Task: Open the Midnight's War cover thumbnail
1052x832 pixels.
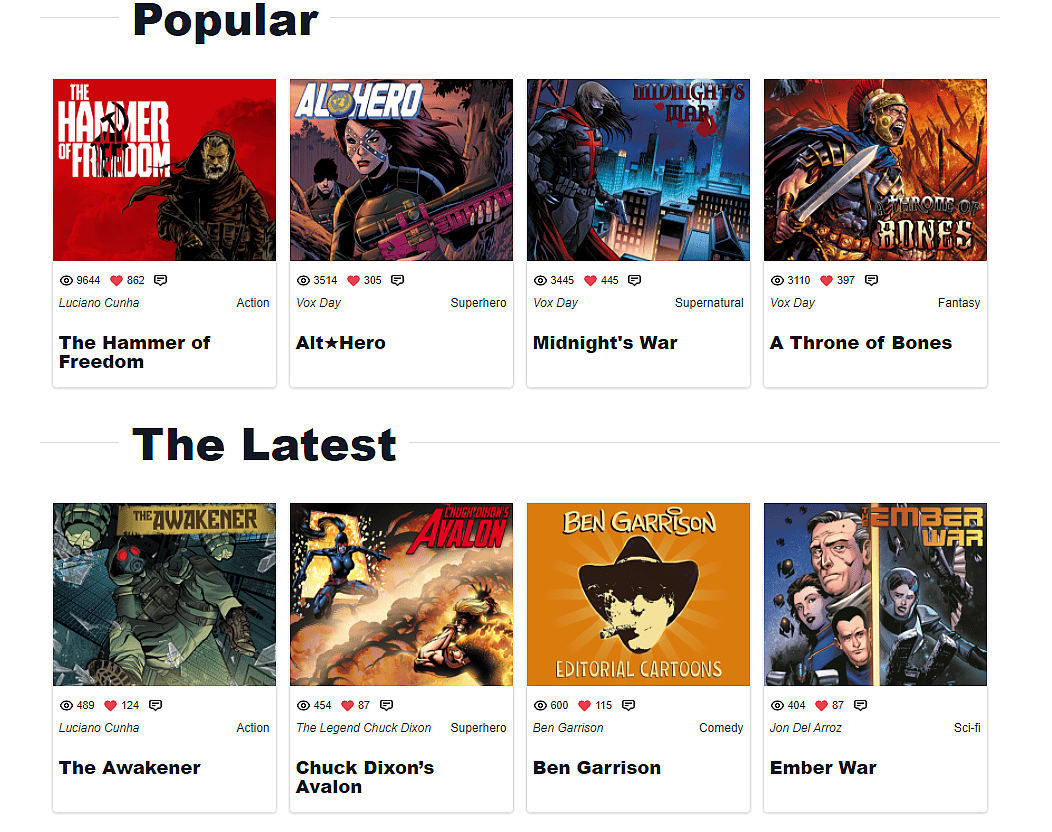Action: point(638,170)
